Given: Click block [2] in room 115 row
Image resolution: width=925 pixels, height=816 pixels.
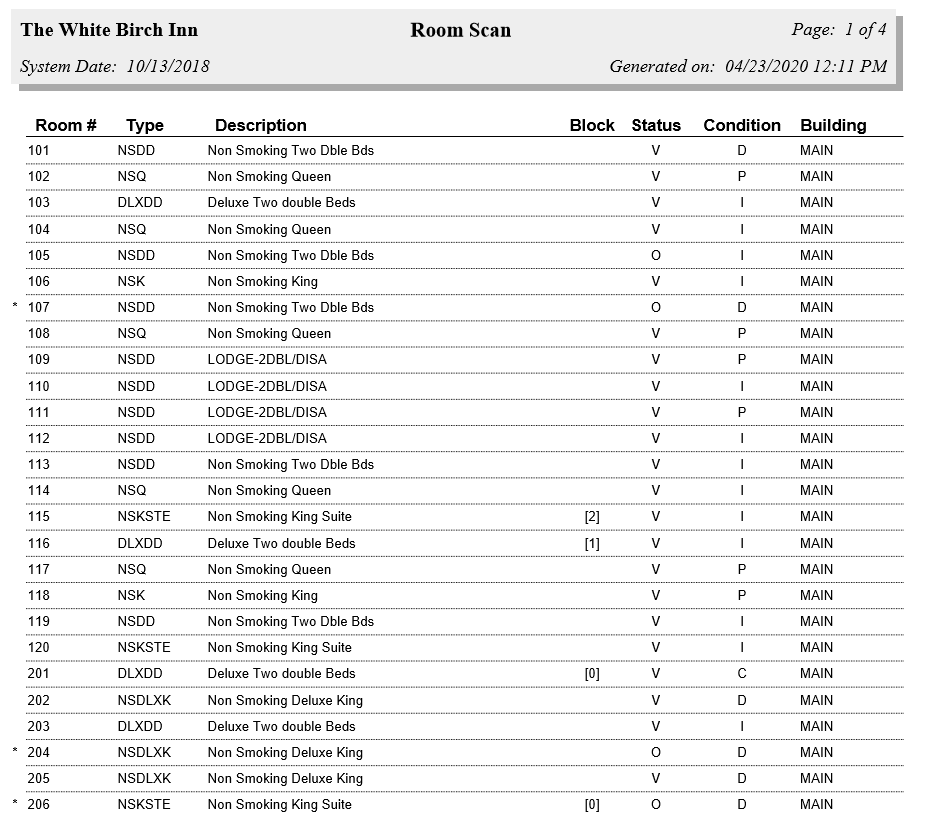Looking at the screenshot, I should tap(592, 517).
